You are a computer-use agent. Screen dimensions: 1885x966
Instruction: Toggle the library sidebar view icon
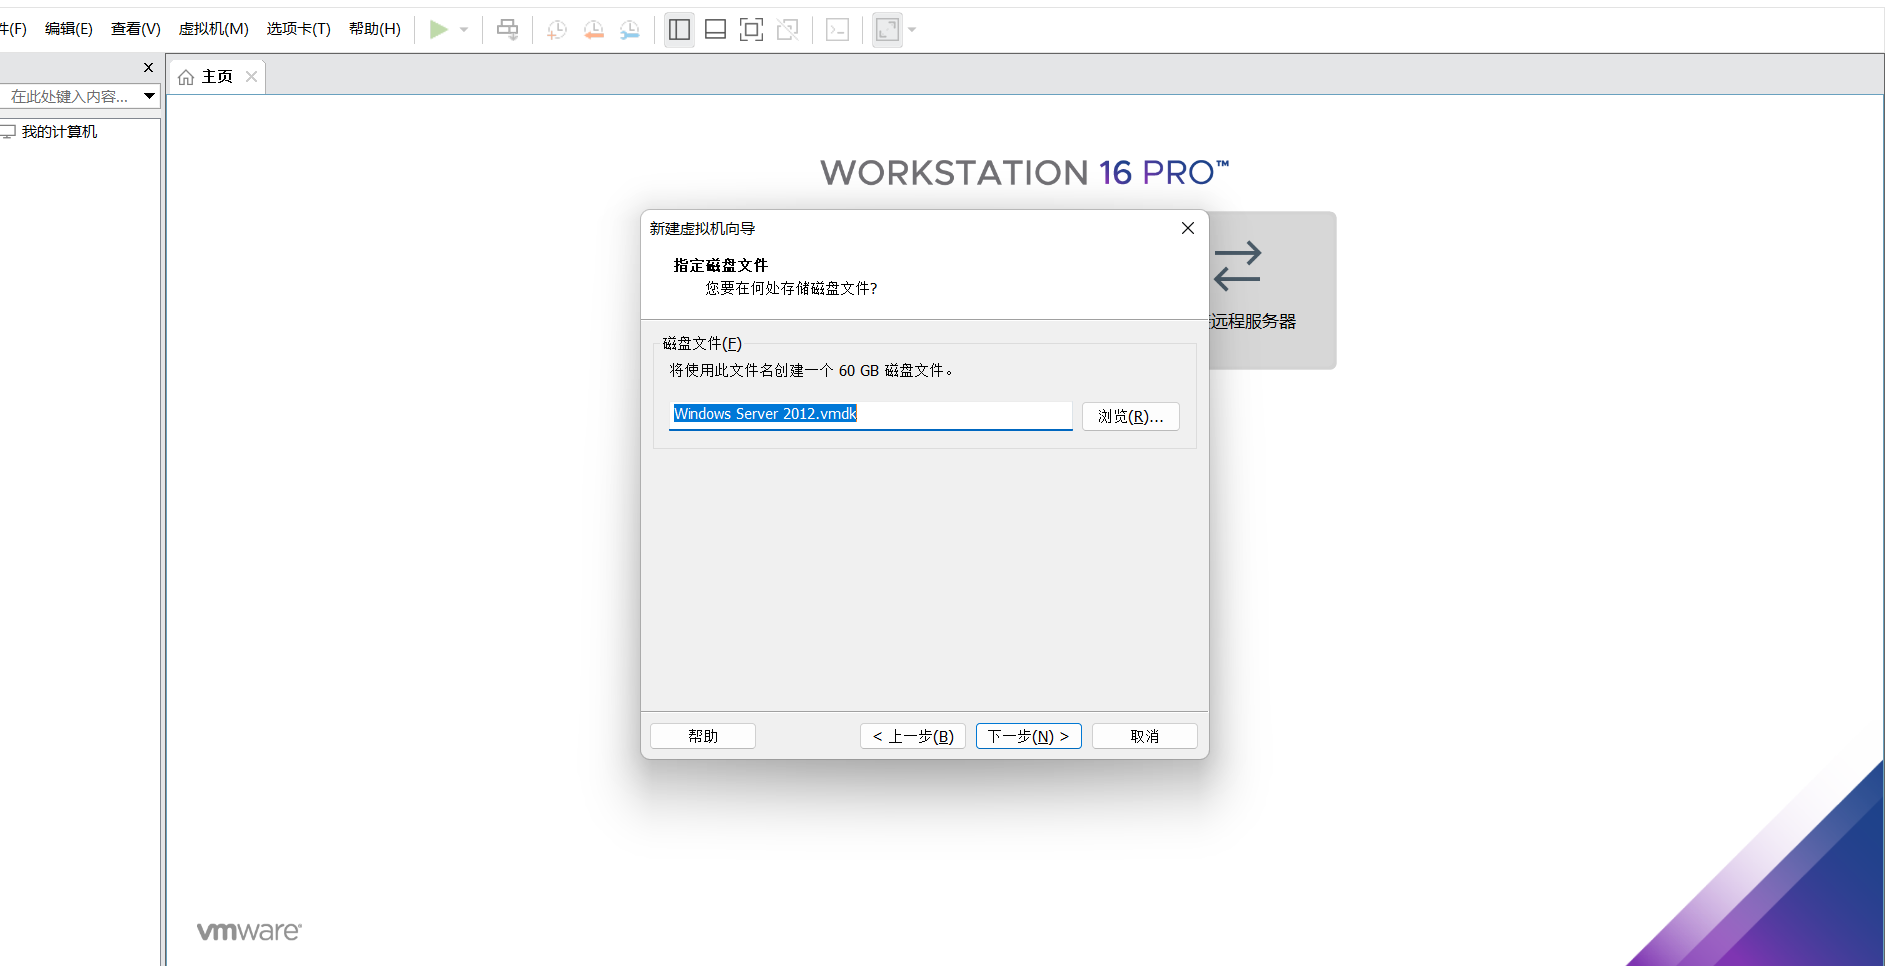pos(680,30)
